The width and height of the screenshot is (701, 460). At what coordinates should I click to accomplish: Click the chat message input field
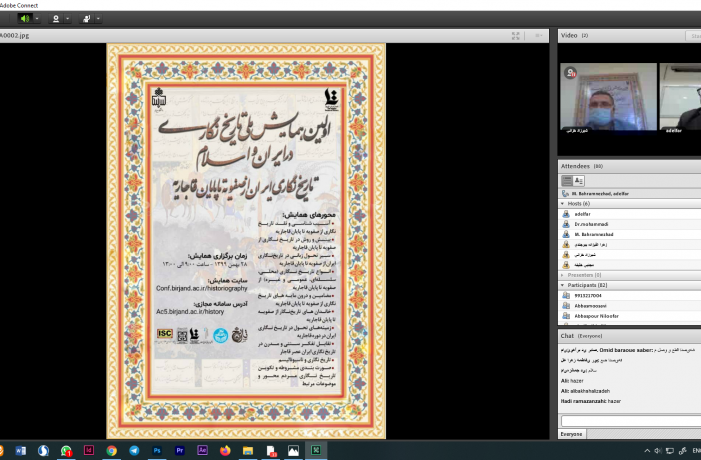click(631, 421)
